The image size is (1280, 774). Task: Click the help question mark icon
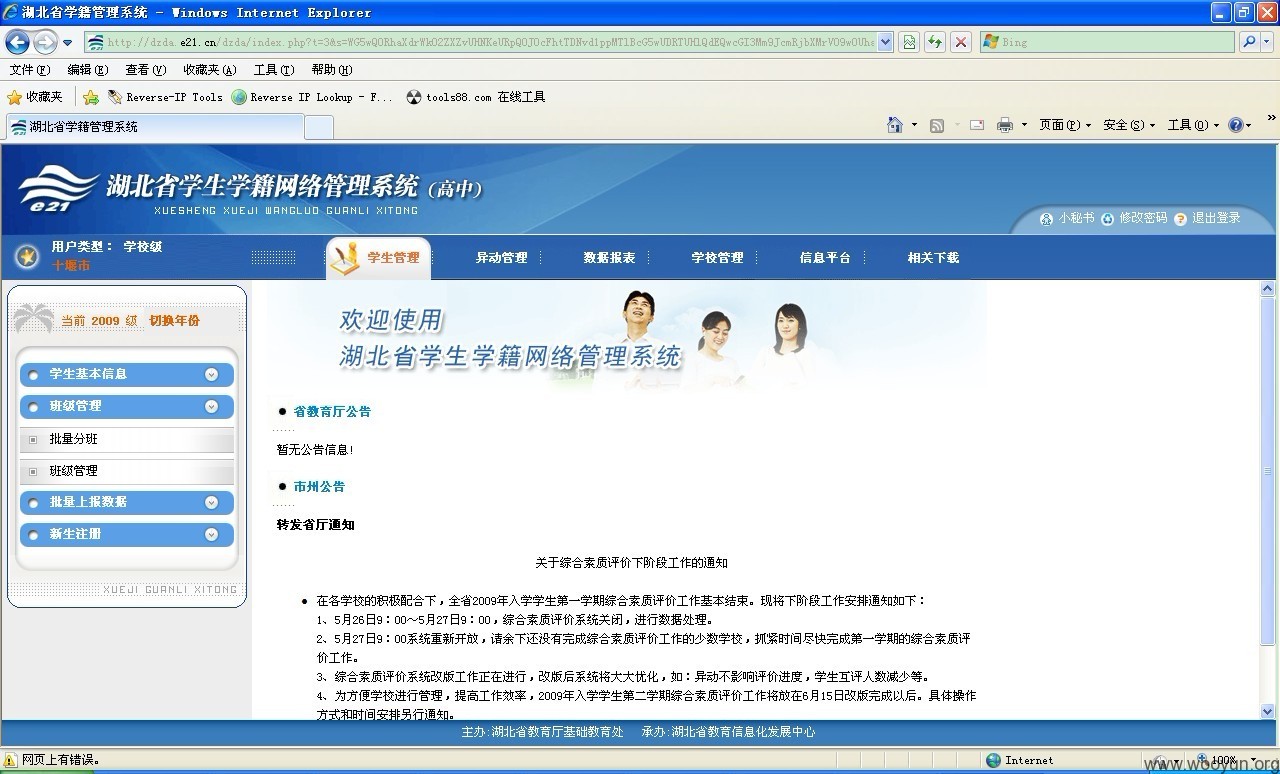[1236, 125]
